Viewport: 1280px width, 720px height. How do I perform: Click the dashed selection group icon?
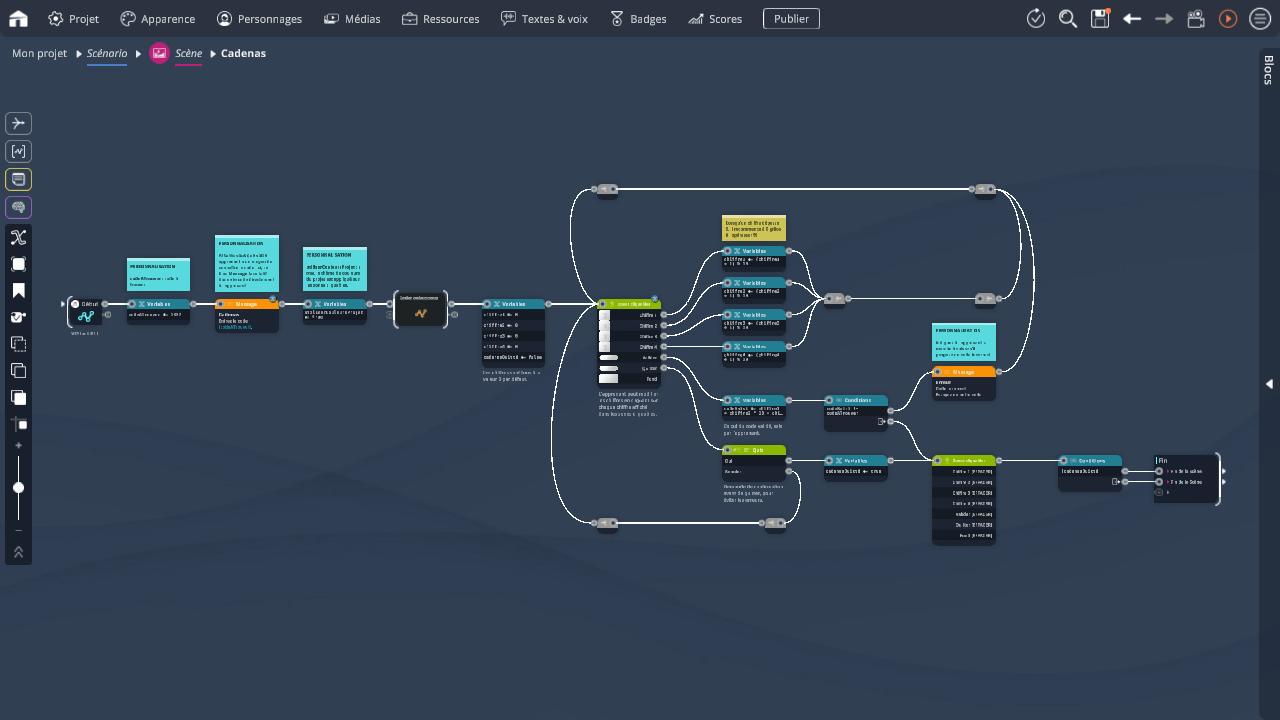tap(18, 344)
